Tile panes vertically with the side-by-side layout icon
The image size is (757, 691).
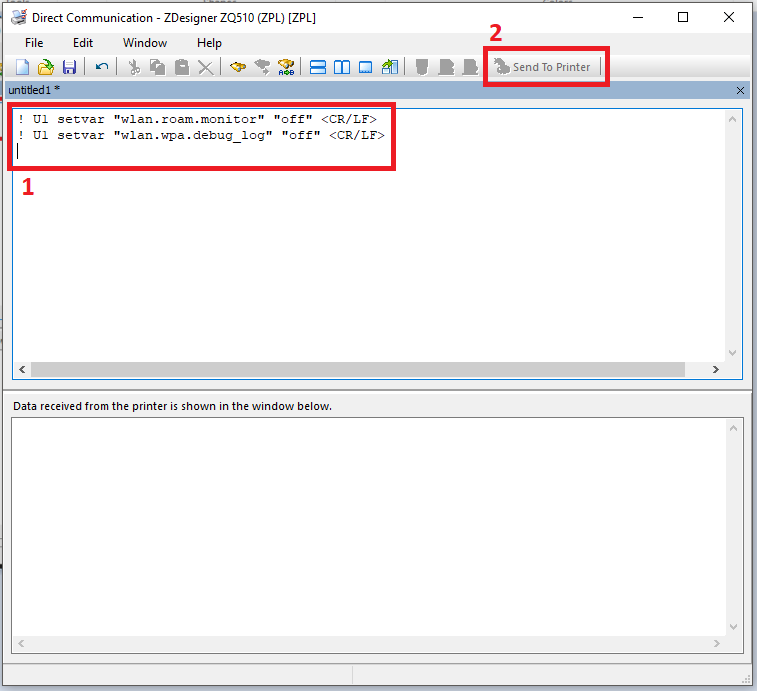[x=342, y=67]
